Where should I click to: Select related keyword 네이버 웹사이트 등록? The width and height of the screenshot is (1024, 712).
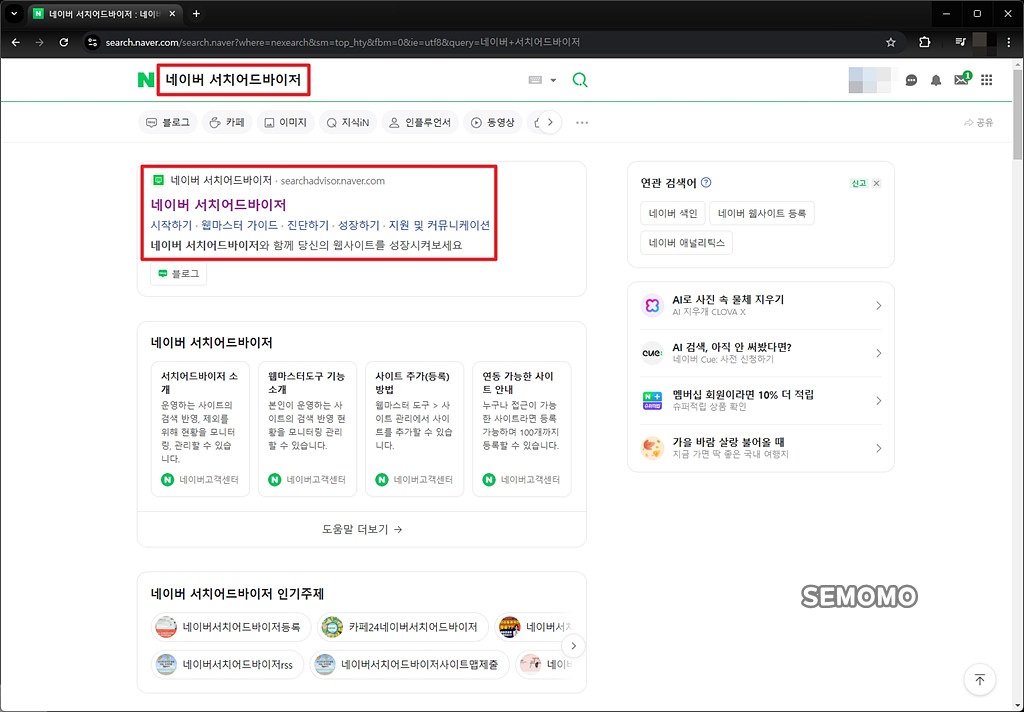click(761, 213)
